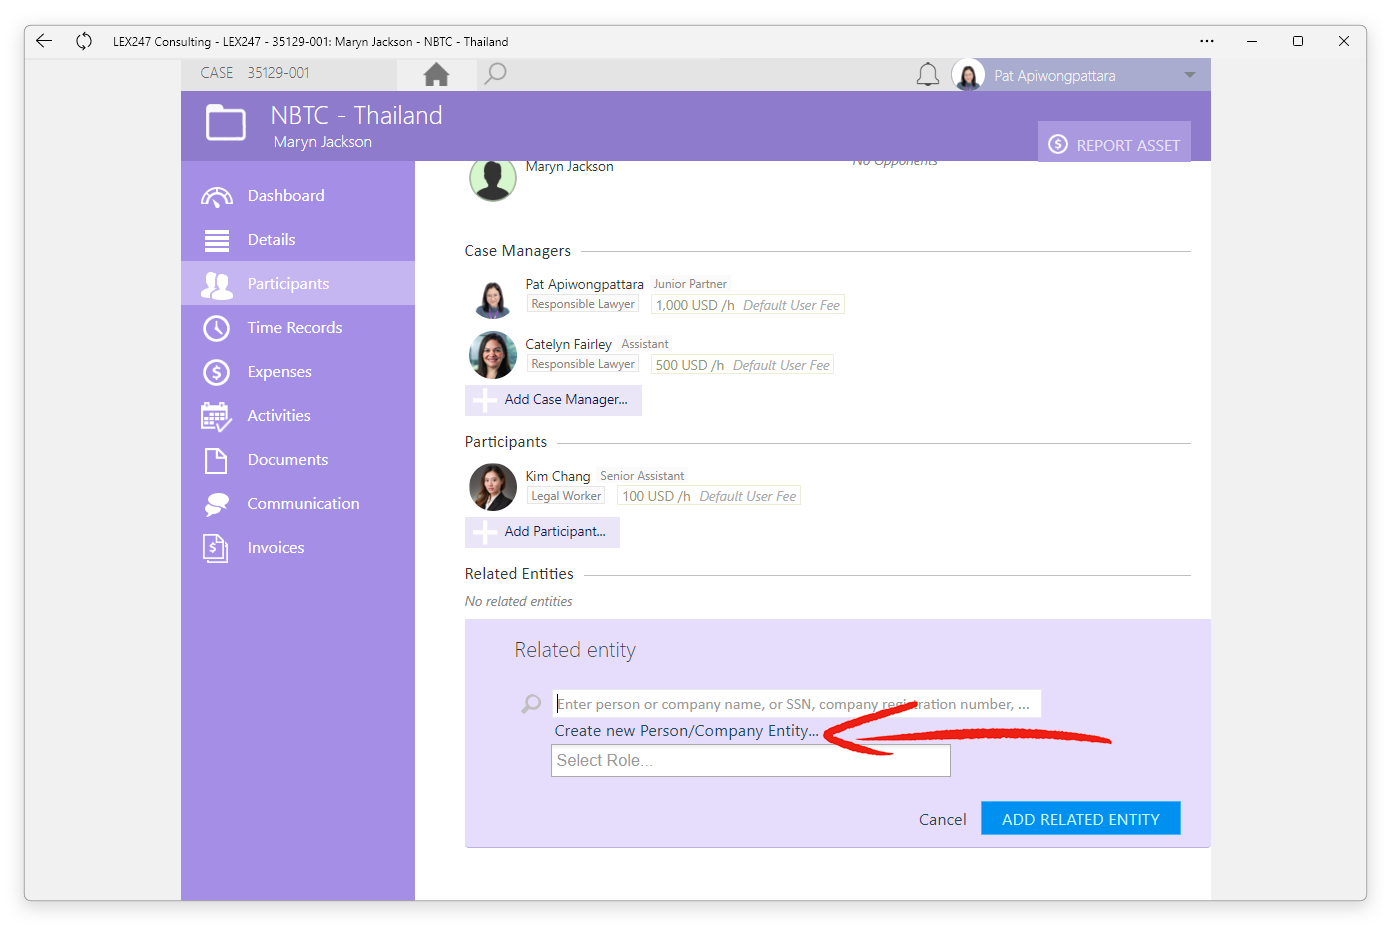This screenshot has height=925, width=1390.
Task: Click the 500 USD /h fee
Action: click(x=742, y=365)
